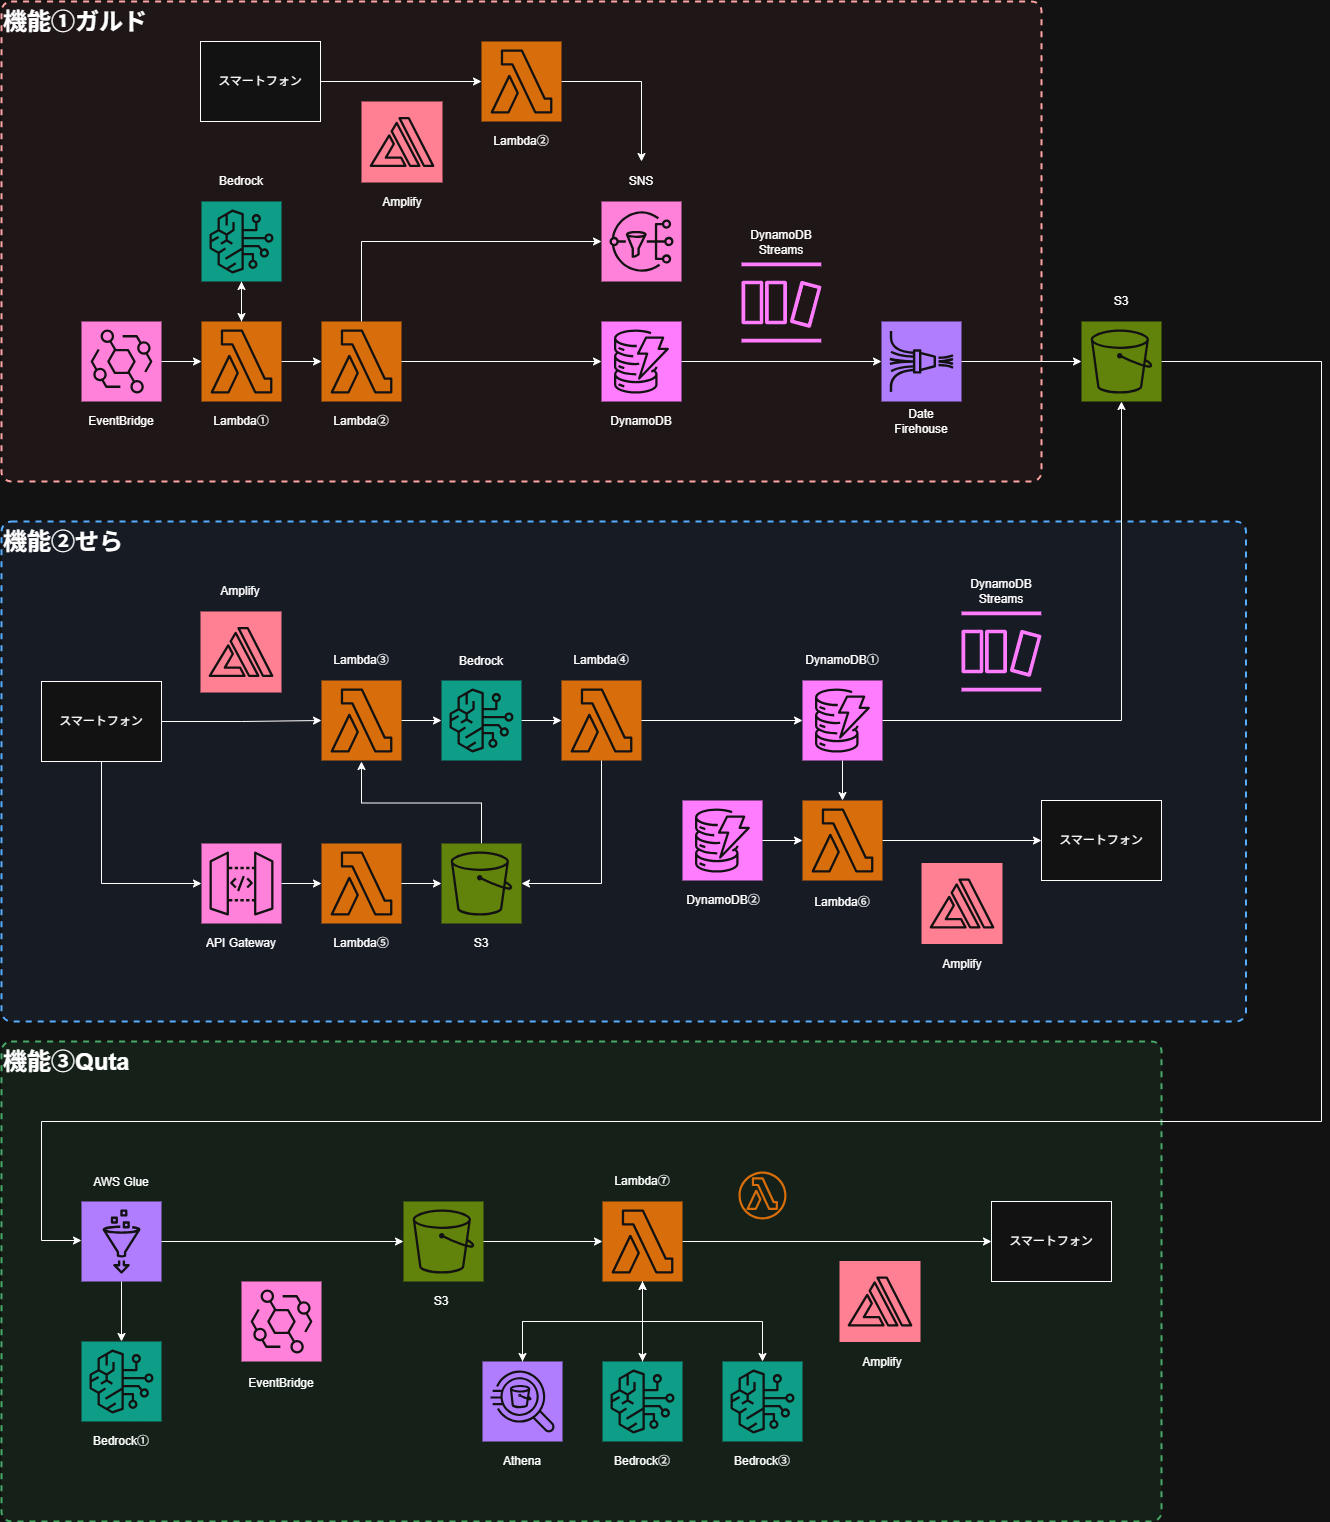This screenshot has height=1522, width=1330.
Task: Select the EventBridge icon in 機能③Quta section
Action: (281, 1321)
